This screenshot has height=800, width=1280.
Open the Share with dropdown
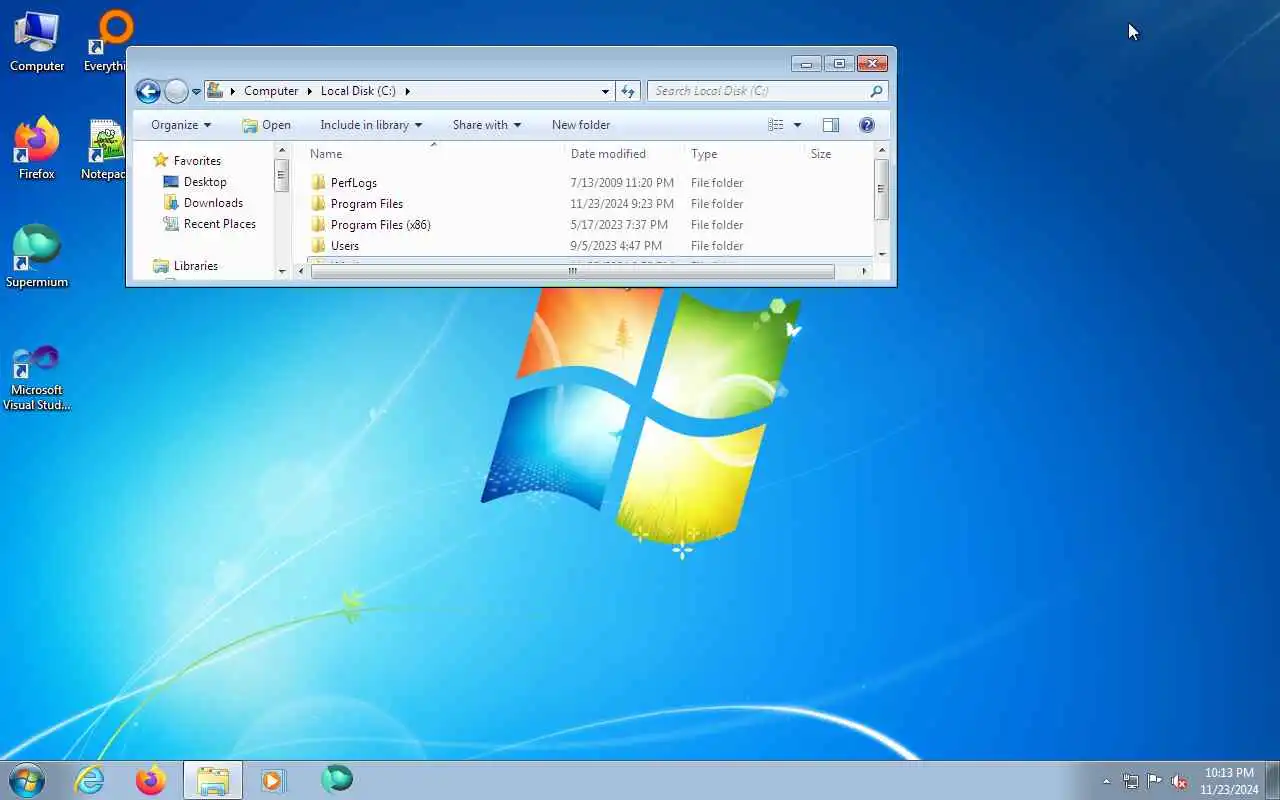click(x=487, y=125)
